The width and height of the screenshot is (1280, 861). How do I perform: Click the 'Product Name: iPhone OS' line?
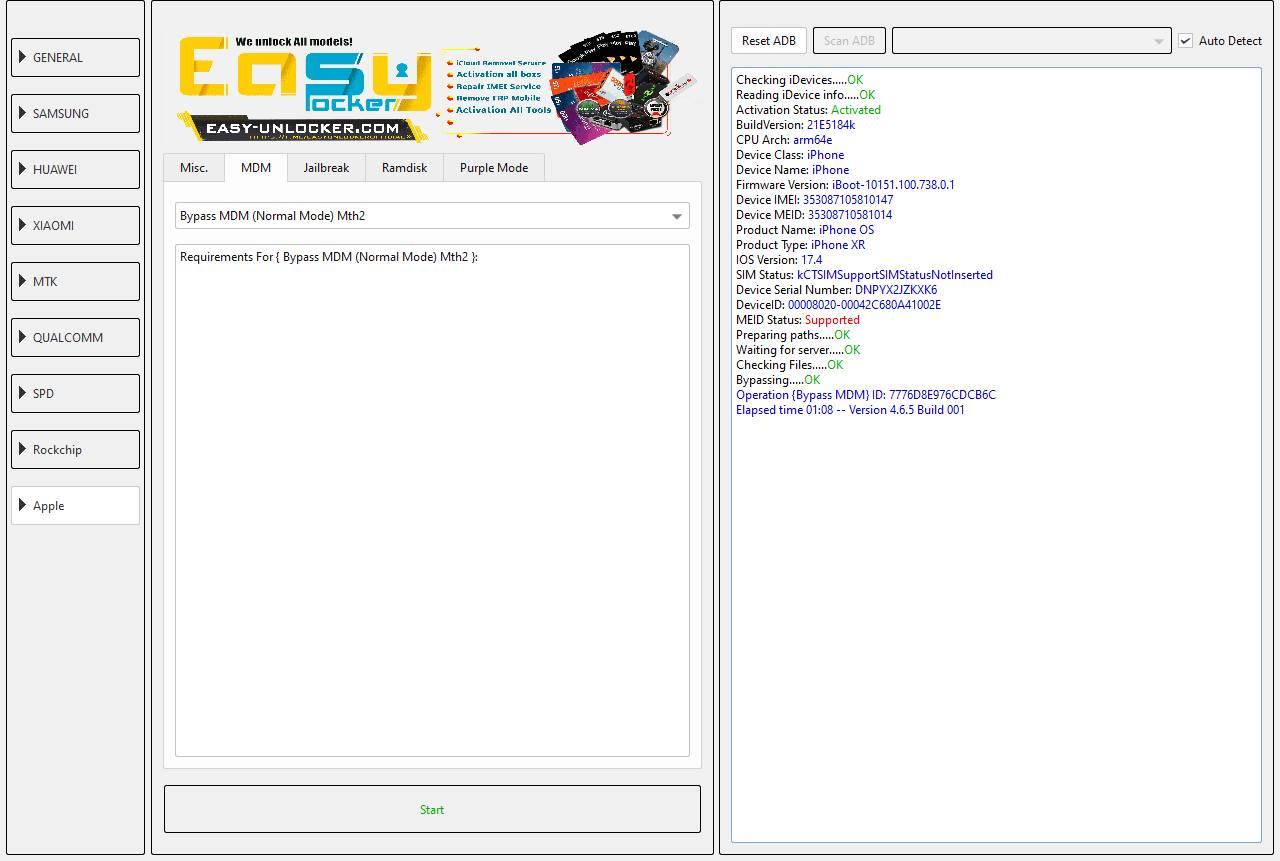(x=805, y=230)
